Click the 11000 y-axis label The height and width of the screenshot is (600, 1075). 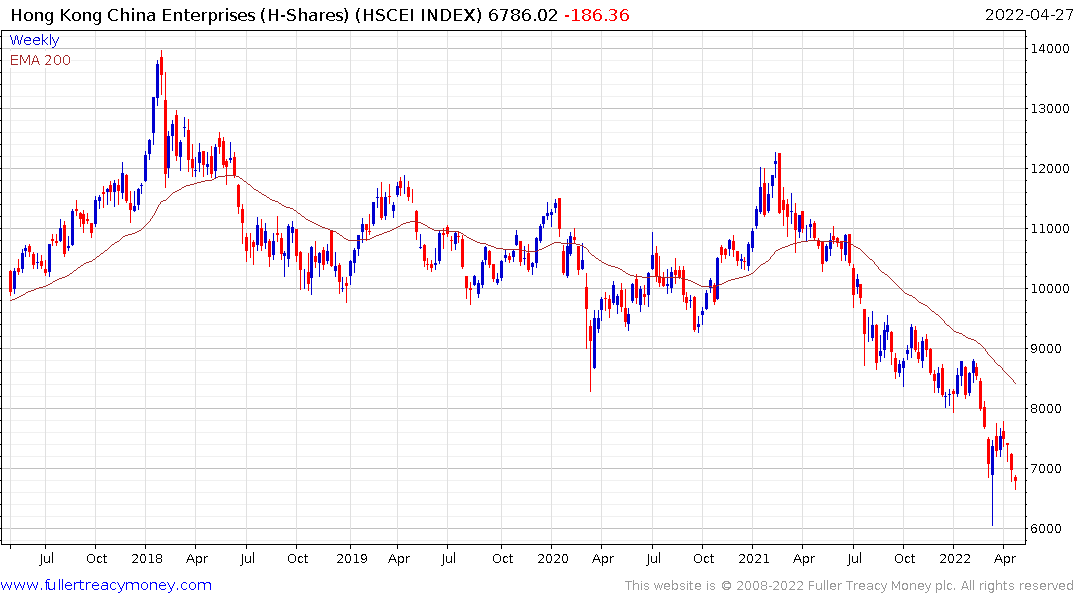(x=1050, y=228)
